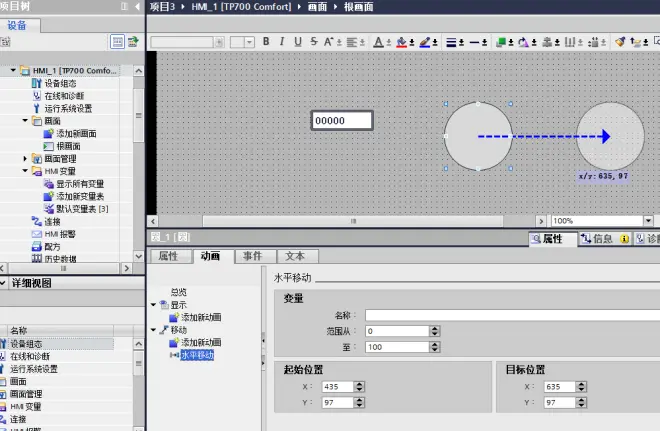Select the left circle on canvas
Viewport: 660px width, 431px height.
click(x=478, y=136)
